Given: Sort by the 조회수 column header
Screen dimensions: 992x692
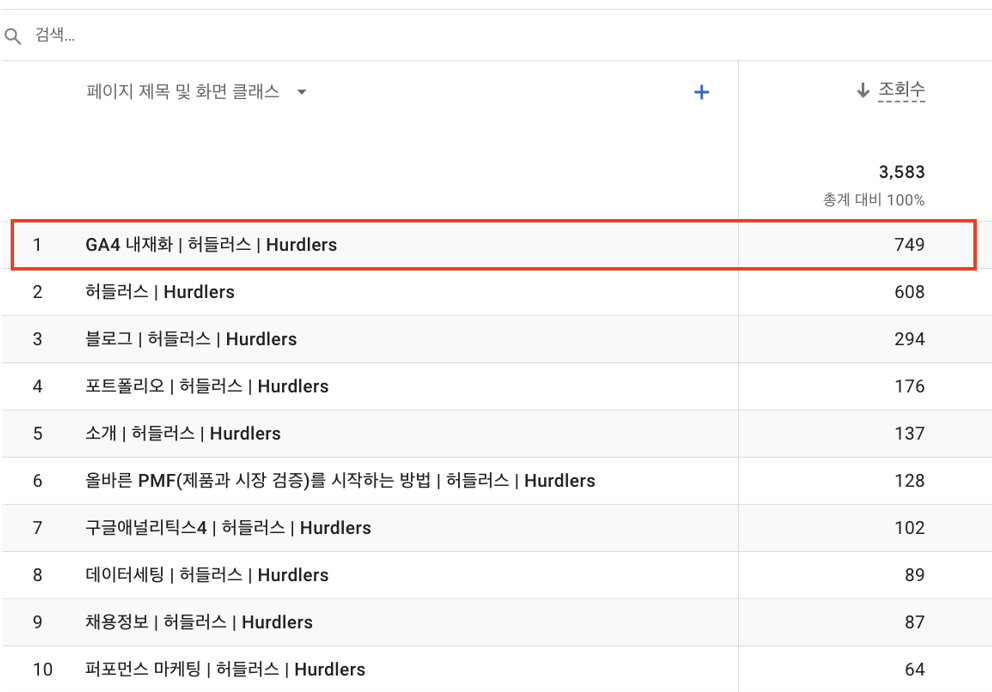Looking at the screenshot, I should point(901,90).
